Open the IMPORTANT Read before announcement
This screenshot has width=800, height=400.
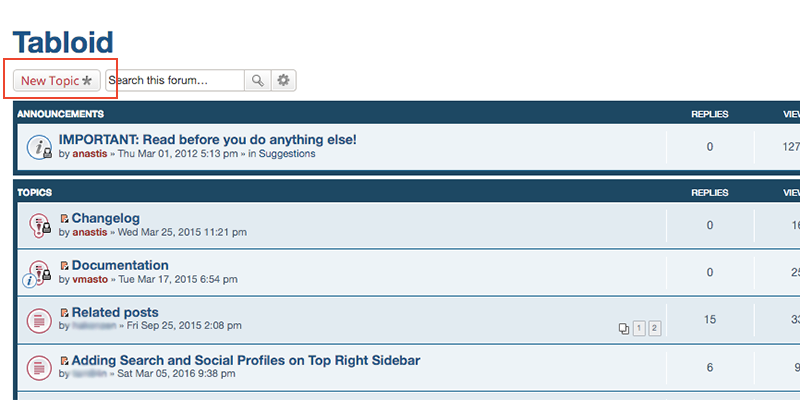tap(208, 140)
